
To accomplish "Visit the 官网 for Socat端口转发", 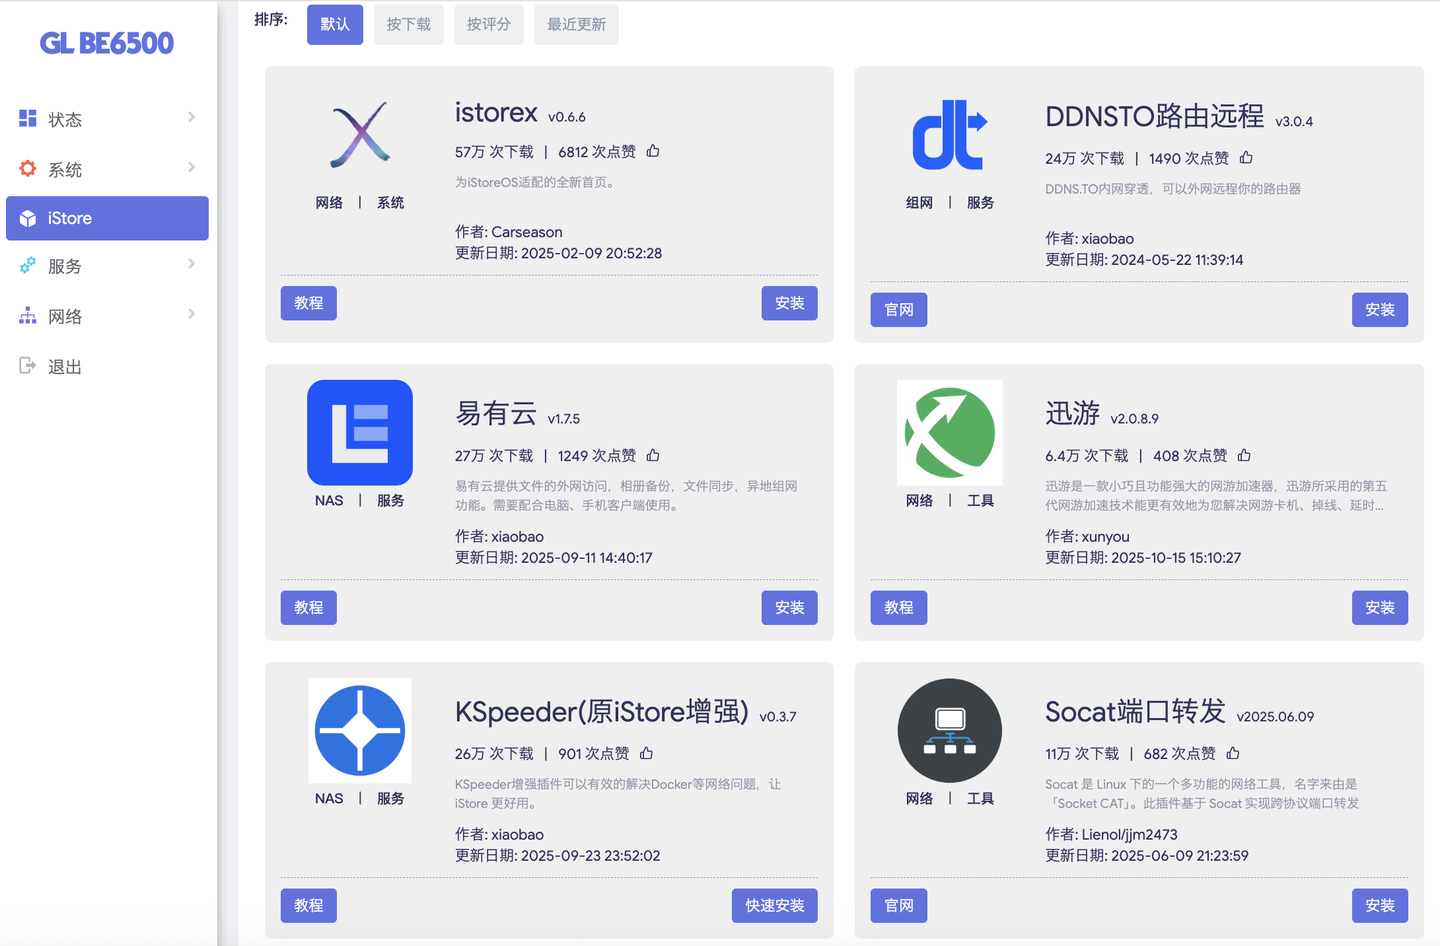I will point(899,905).
